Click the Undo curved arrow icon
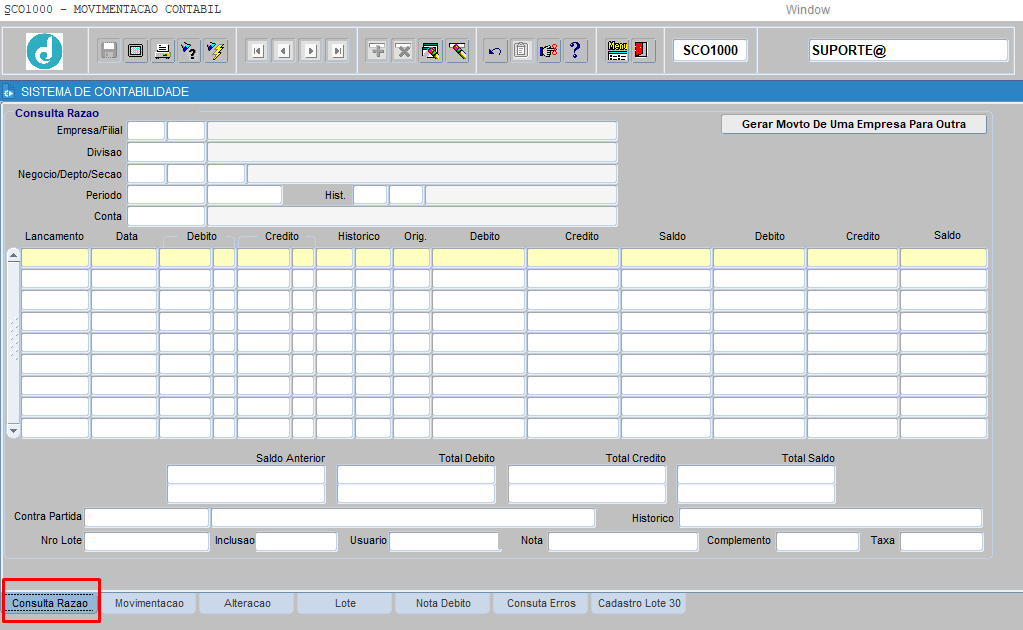This screenshot has height=630, width=1023. click(x=495, y=50)
